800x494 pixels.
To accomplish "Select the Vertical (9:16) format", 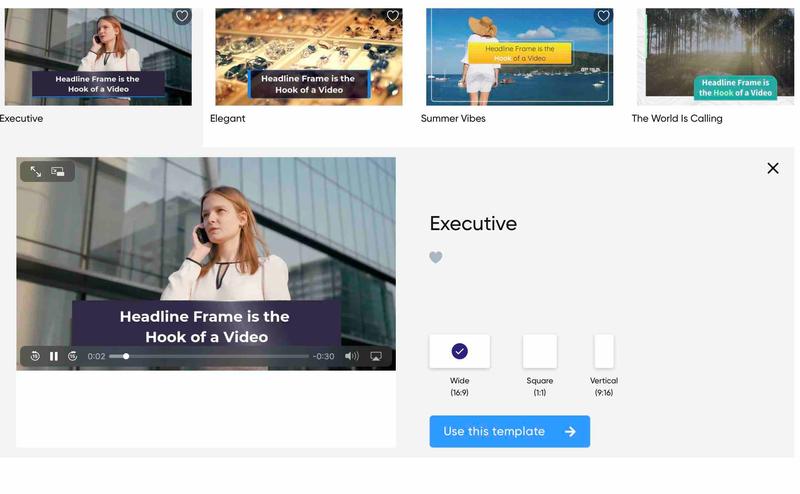I will point(604,352).
